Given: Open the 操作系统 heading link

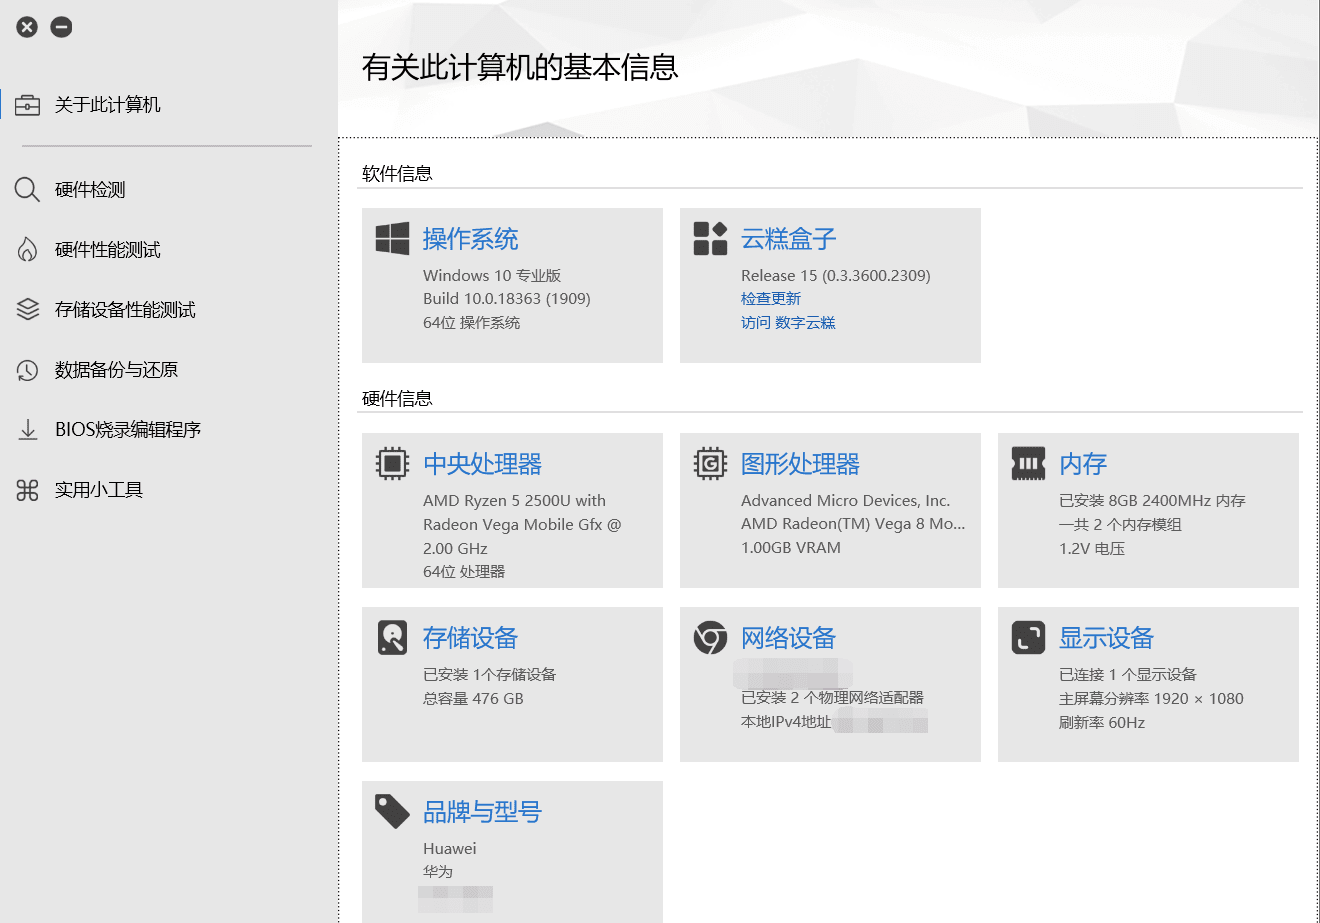Looking at the screenshot, I should point(470,239).
